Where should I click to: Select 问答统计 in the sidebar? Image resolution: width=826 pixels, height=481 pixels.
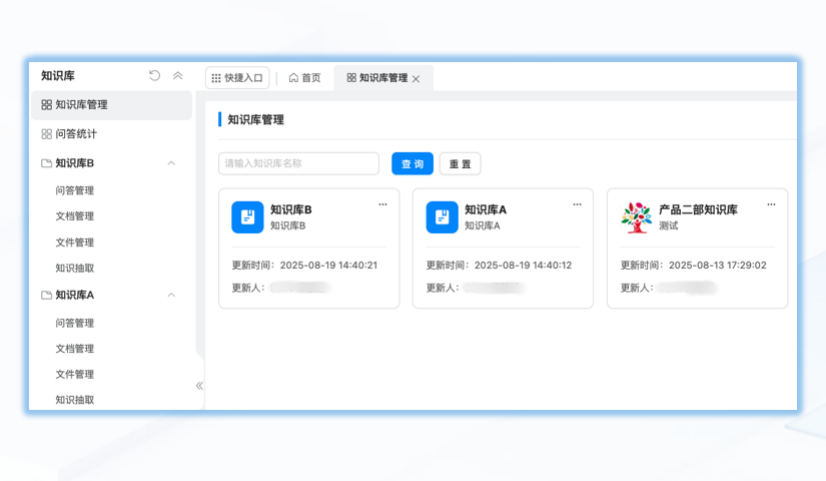(x=76, y=134)
